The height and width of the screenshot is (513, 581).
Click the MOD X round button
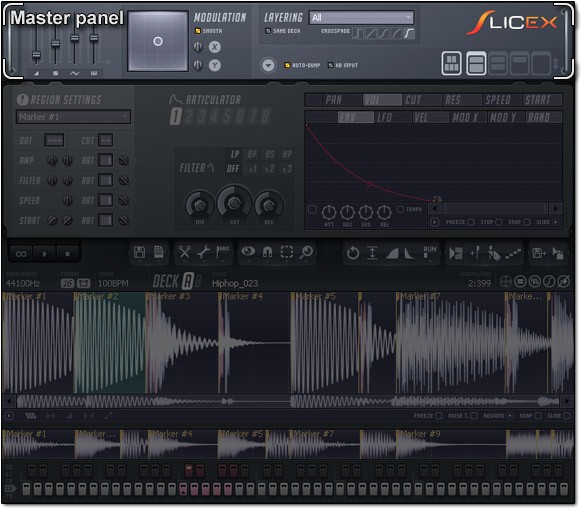click(x=215, y=47)
